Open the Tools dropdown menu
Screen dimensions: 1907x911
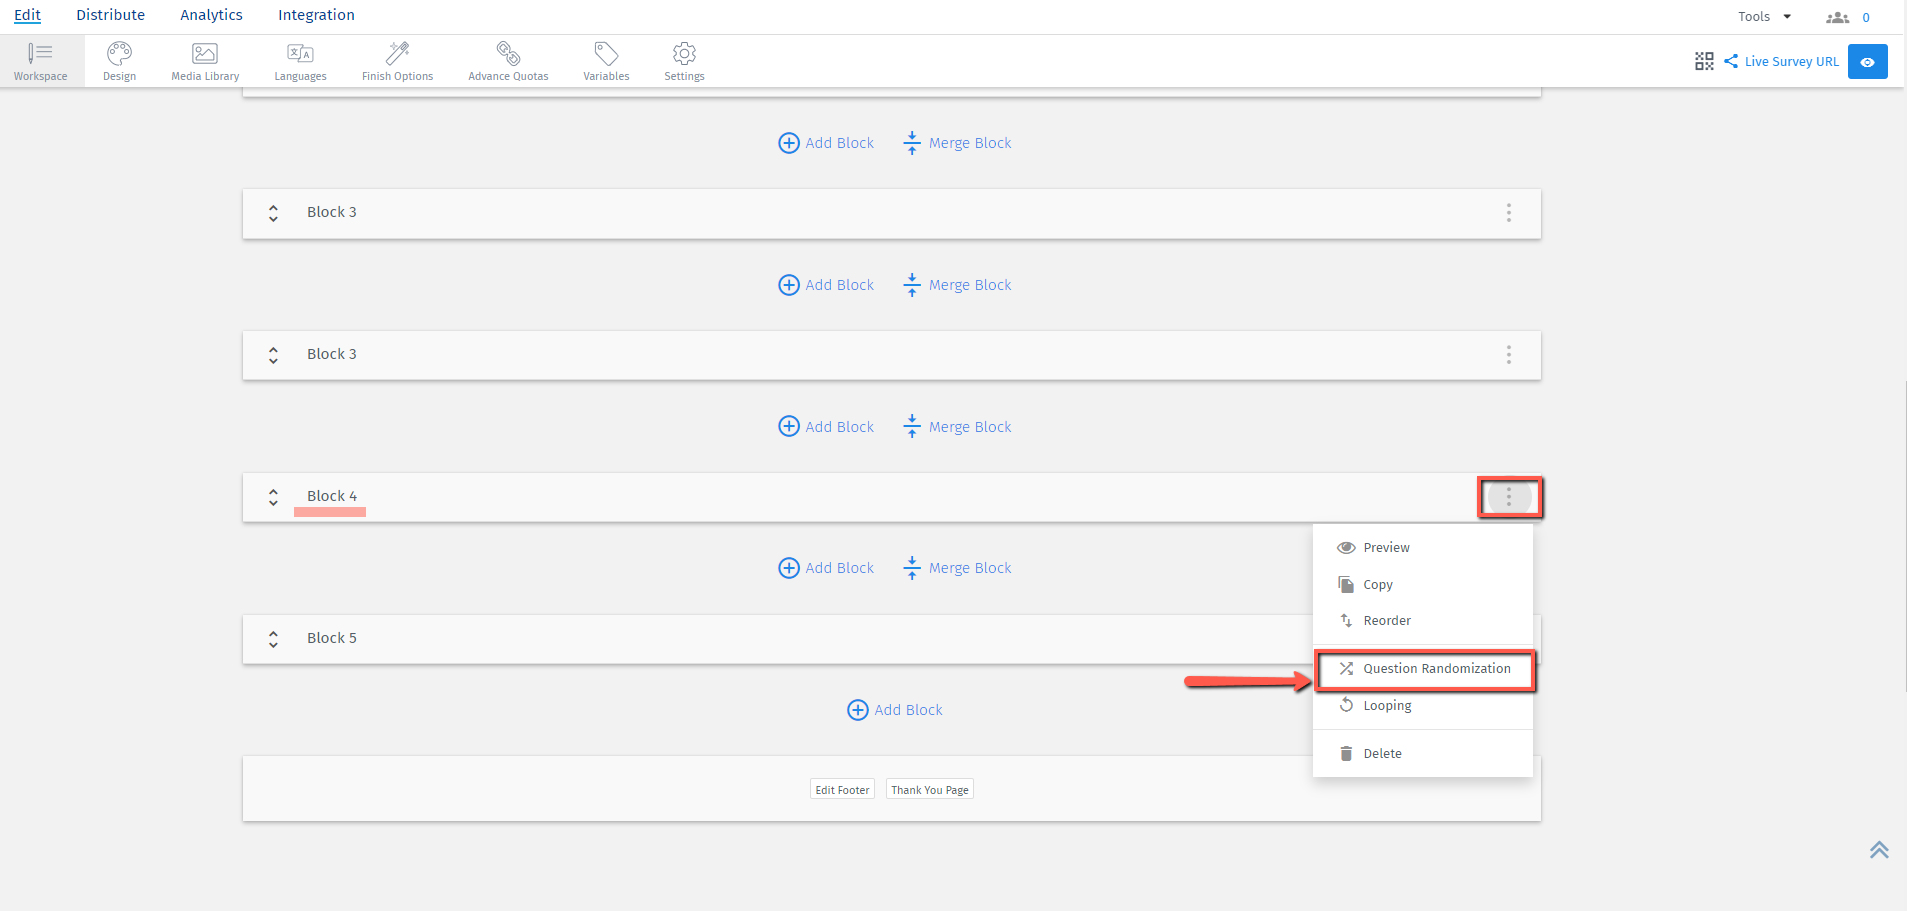point(1764,17)
